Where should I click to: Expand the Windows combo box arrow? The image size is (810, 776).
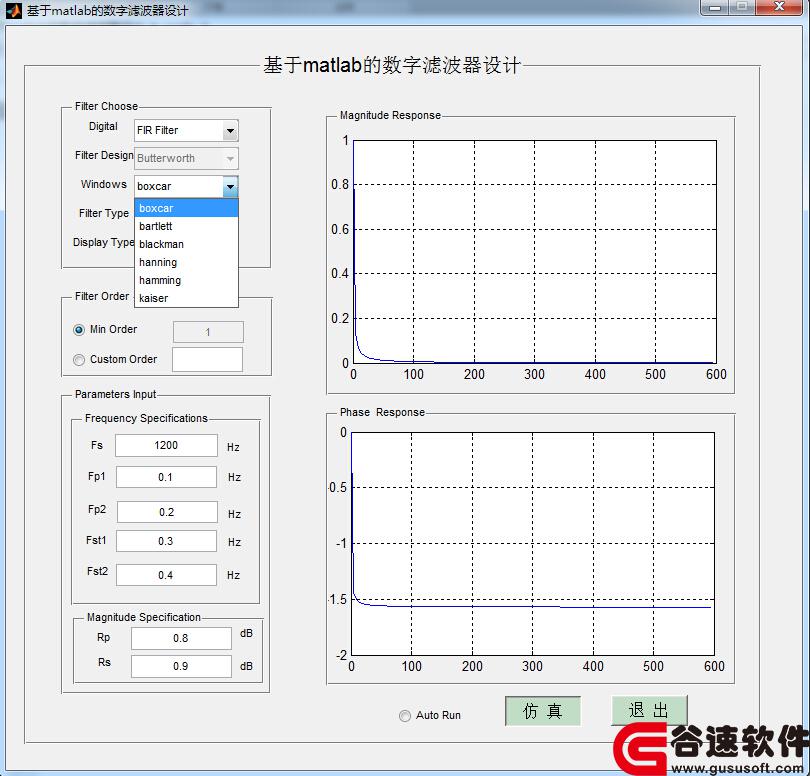pyautogui.click(x=230, y=186)
